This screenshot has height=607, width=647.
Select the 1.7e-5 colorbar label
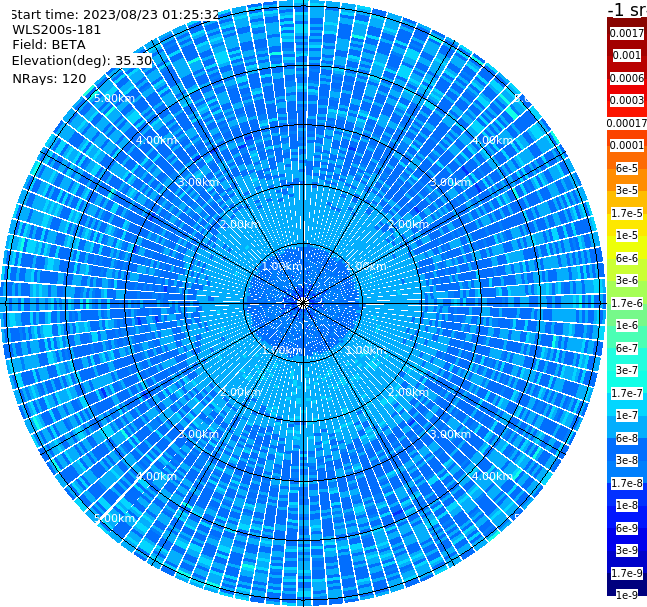627,213
